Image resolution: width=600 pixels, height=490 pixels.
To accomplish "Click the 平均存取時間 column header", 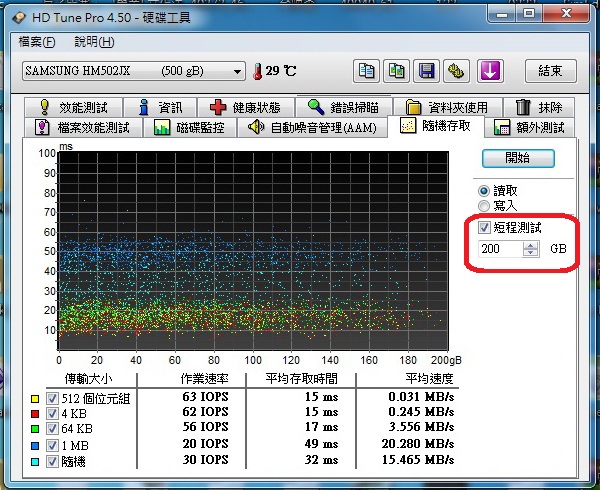I will pos(302,379).
